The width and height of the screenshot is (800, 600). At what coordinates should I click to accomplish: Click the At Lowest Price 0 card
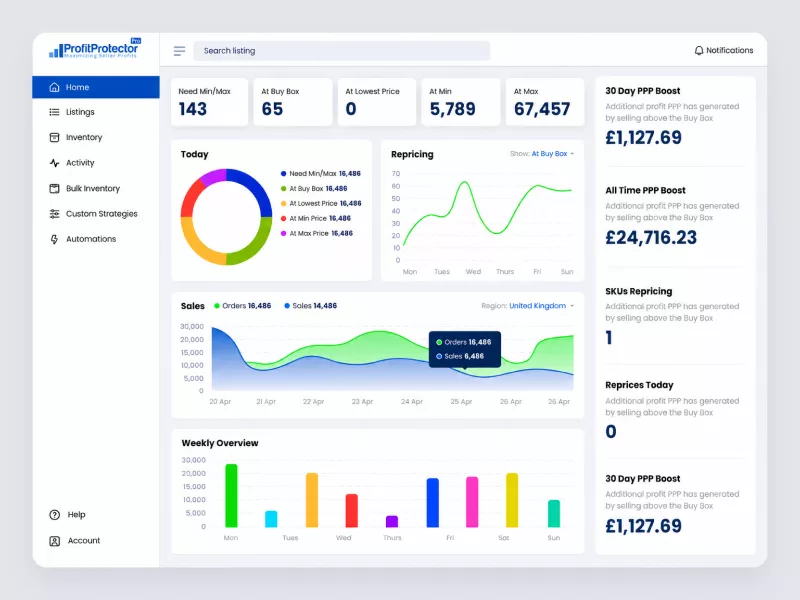pos(377,102)
